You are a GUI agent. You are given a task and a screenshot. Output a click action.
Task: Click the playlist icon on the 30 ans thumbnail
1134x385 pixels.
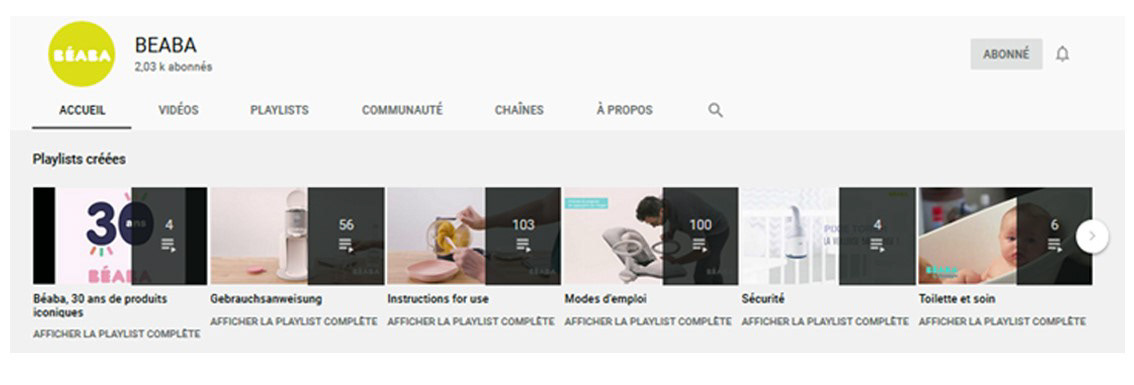[169, 245]
